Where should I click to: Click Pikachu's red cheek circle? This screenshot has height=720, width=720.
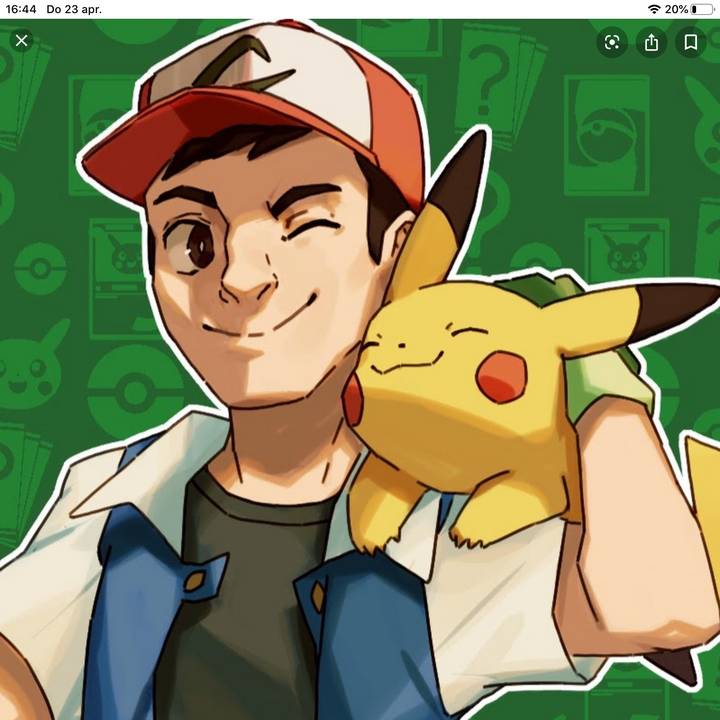[x=500, y=378]
